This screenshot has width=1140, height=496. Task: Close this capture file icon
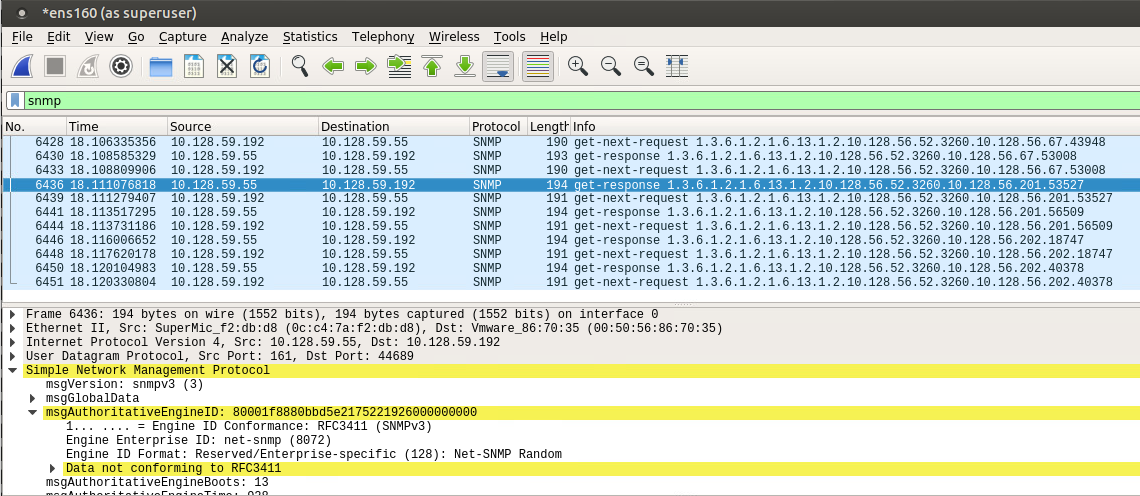pyautogui.click(x=228, y=66)
